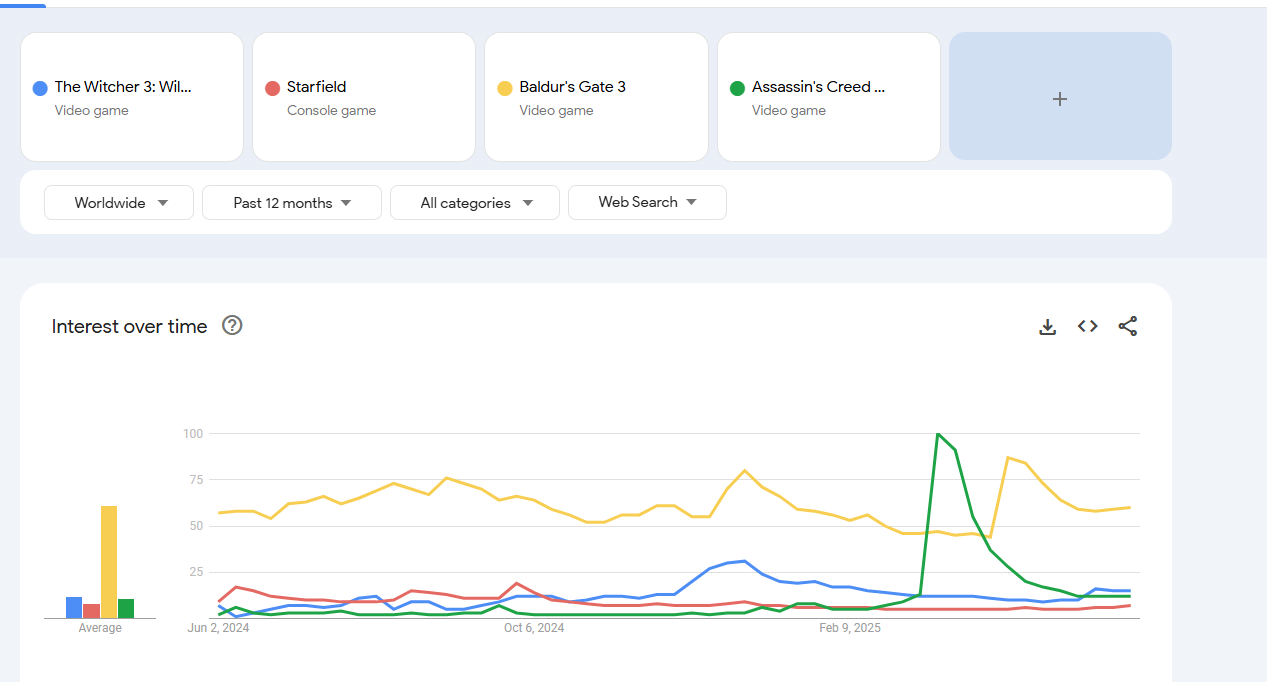This screenshot has width=1267, height=682.
Task: Click the red average bar
Action: click(91, 611)
